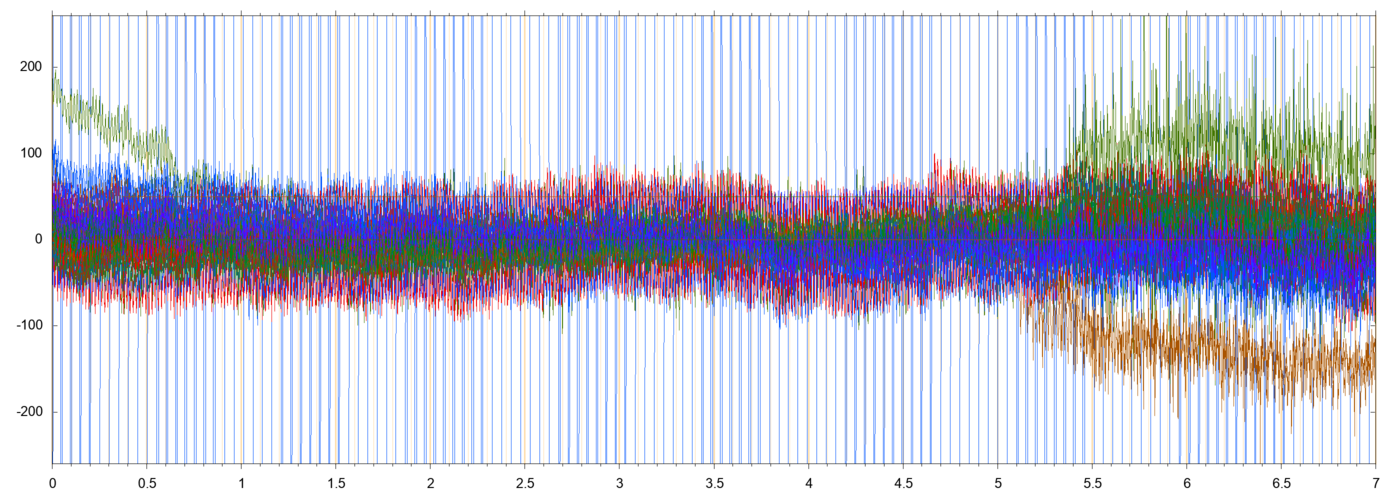This screenshot has height=500, width=1400.
Task: Click the x-axis label 4.5
Action: click(903, 482)
